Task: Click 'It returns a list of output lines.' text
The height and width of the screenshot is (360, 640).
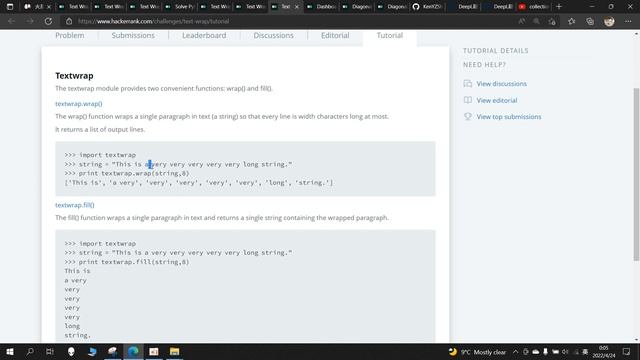Action: pyautogui.click(x=100, y=129)
